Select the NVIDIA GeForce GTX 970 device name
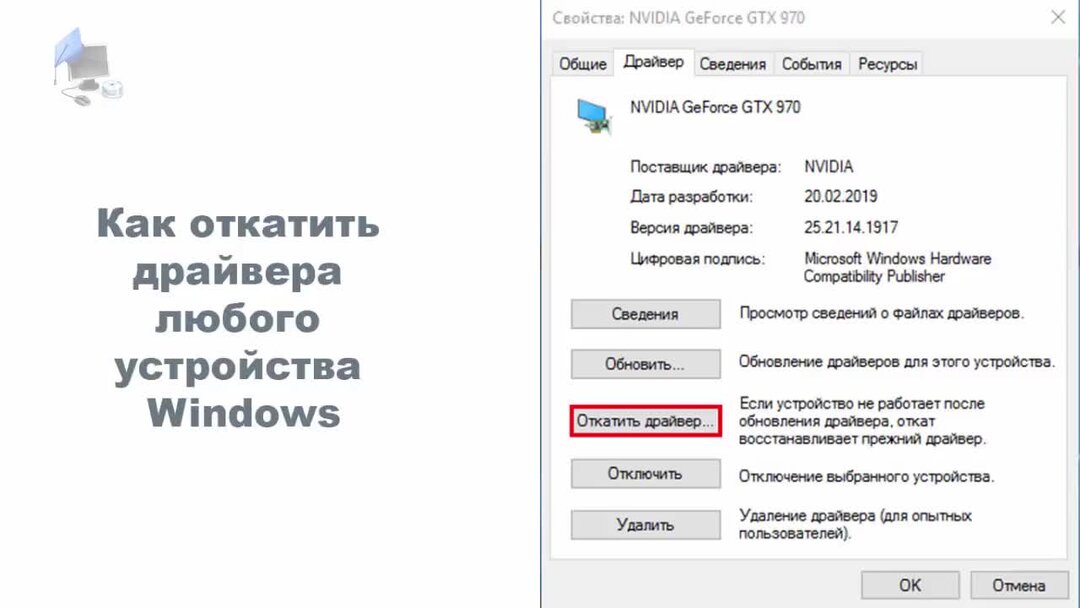Image resolution: width=1080 pixels, height=608 pixels. tap(715, 107)
